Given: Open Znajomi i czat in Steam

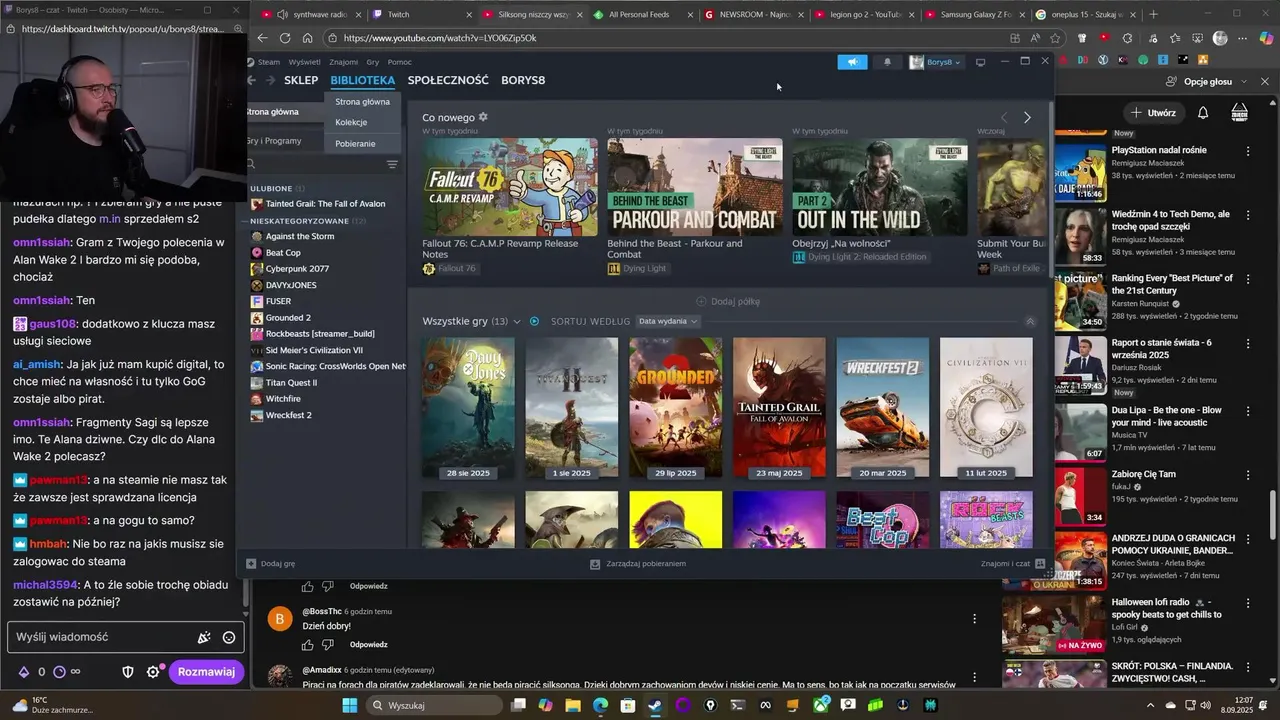Looking at the screenshot, I should point(1012,564).
